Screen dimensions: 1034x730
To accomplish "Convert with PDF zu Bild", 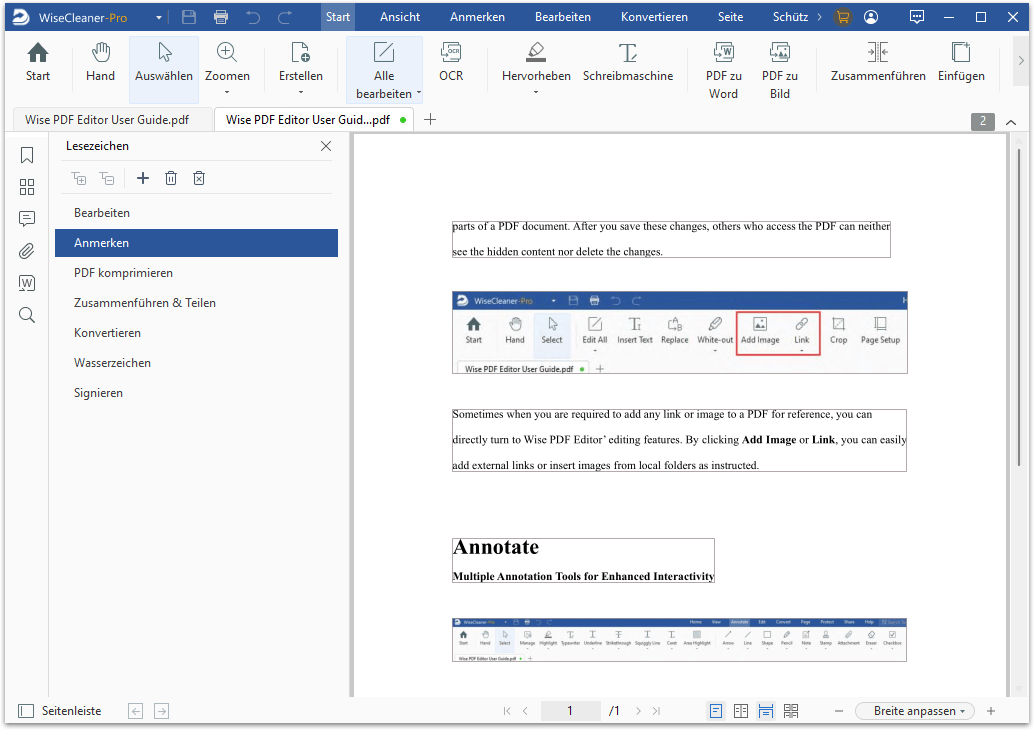I will (x=779, y=69).
